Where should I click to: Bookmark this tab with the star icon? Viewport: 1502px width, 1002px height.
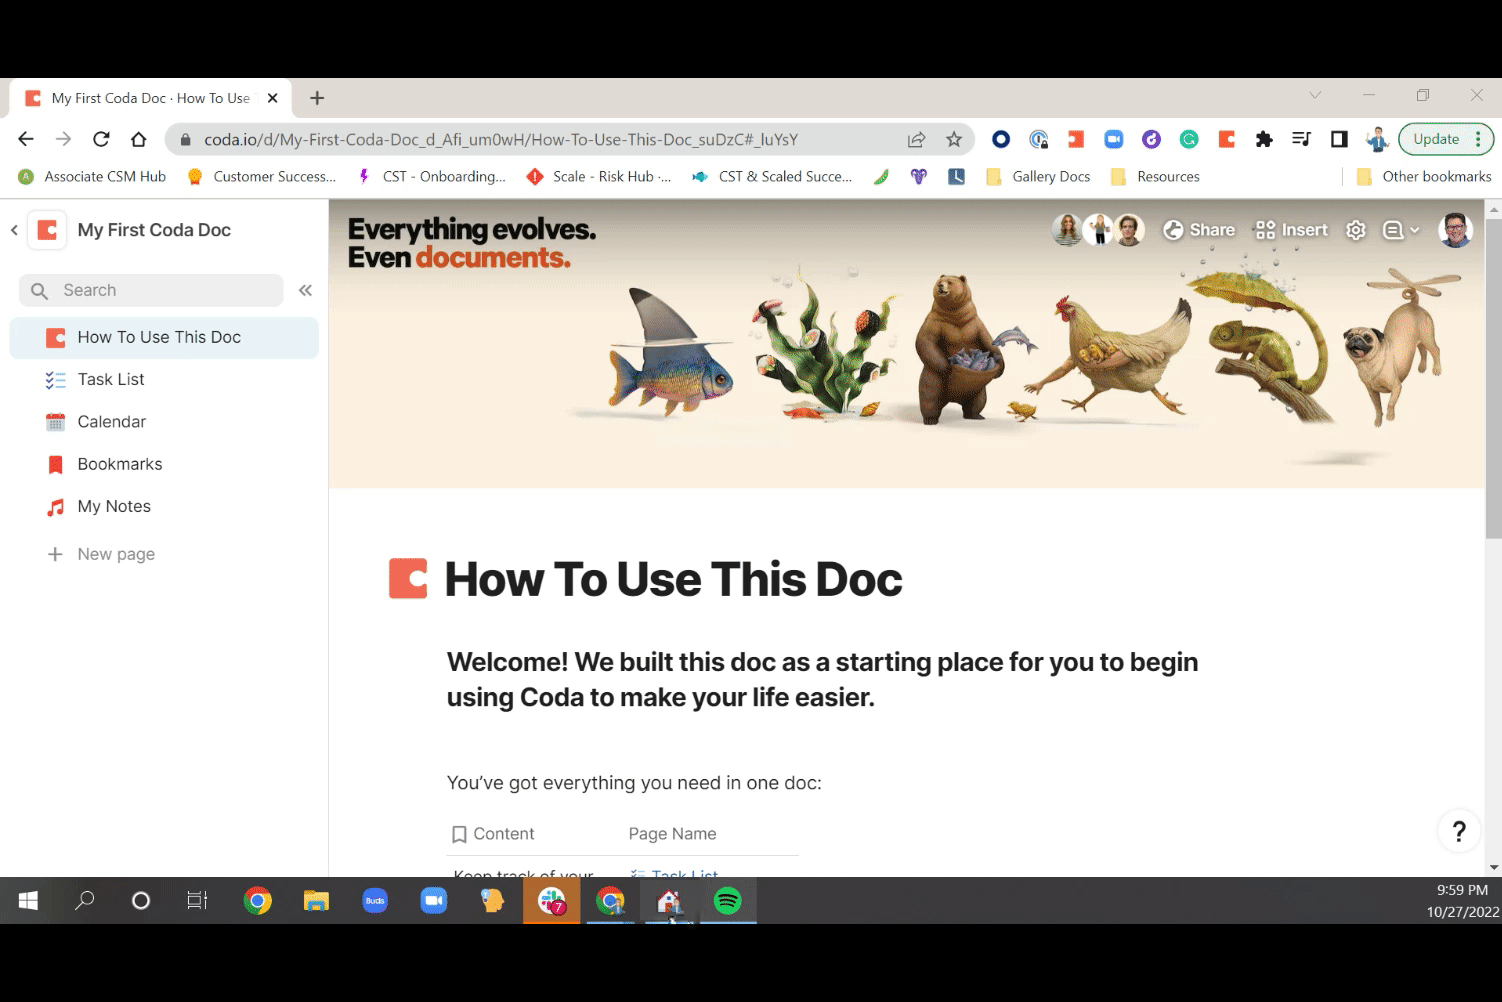coord(954,140)
